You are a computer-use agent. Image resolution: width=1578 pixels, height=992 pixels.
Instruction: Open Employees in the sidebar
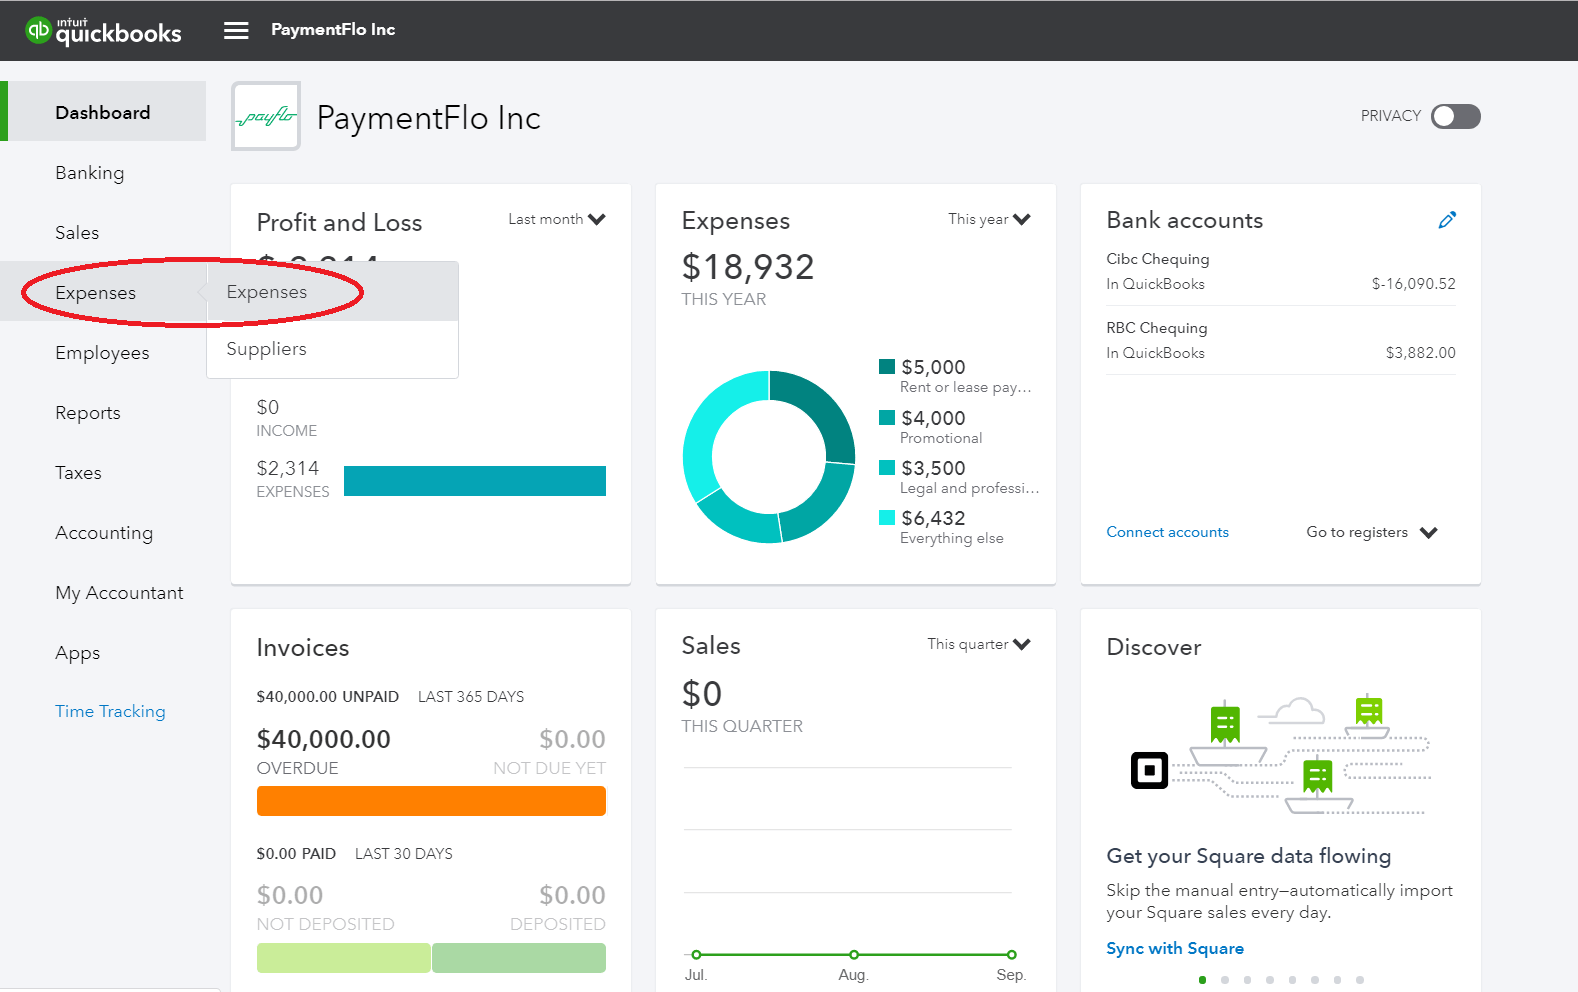[102, 352]
